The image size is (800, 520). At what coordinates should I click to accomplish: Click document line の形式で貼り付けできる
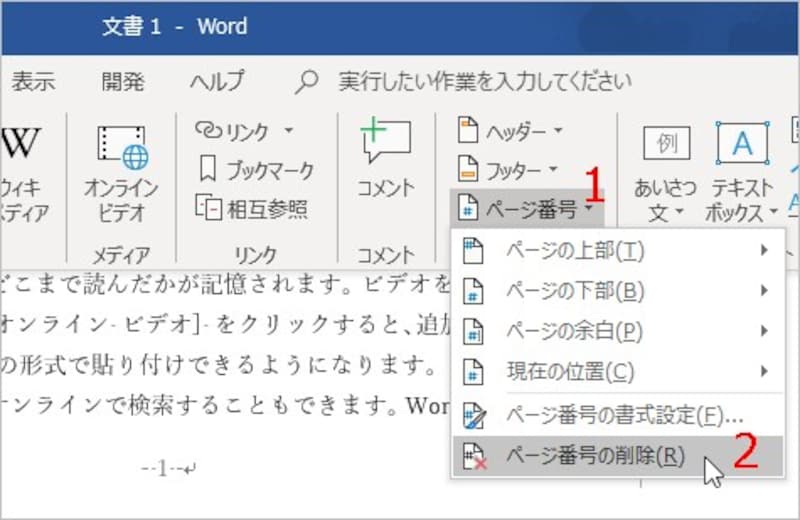(x=218, y=364)
